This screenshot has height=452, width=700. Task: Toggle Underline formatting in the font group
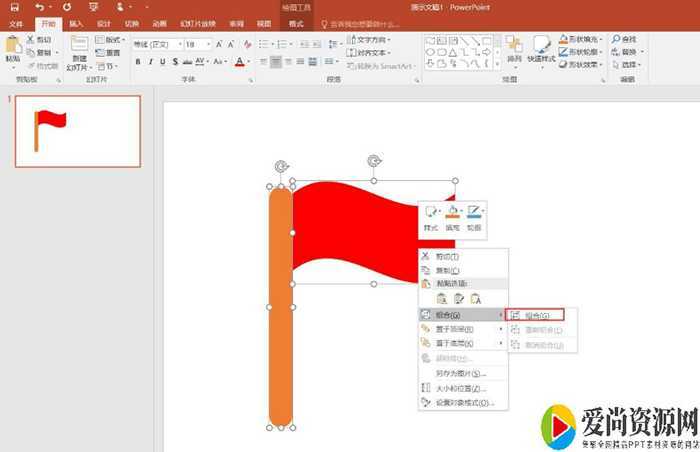(163, 62)
